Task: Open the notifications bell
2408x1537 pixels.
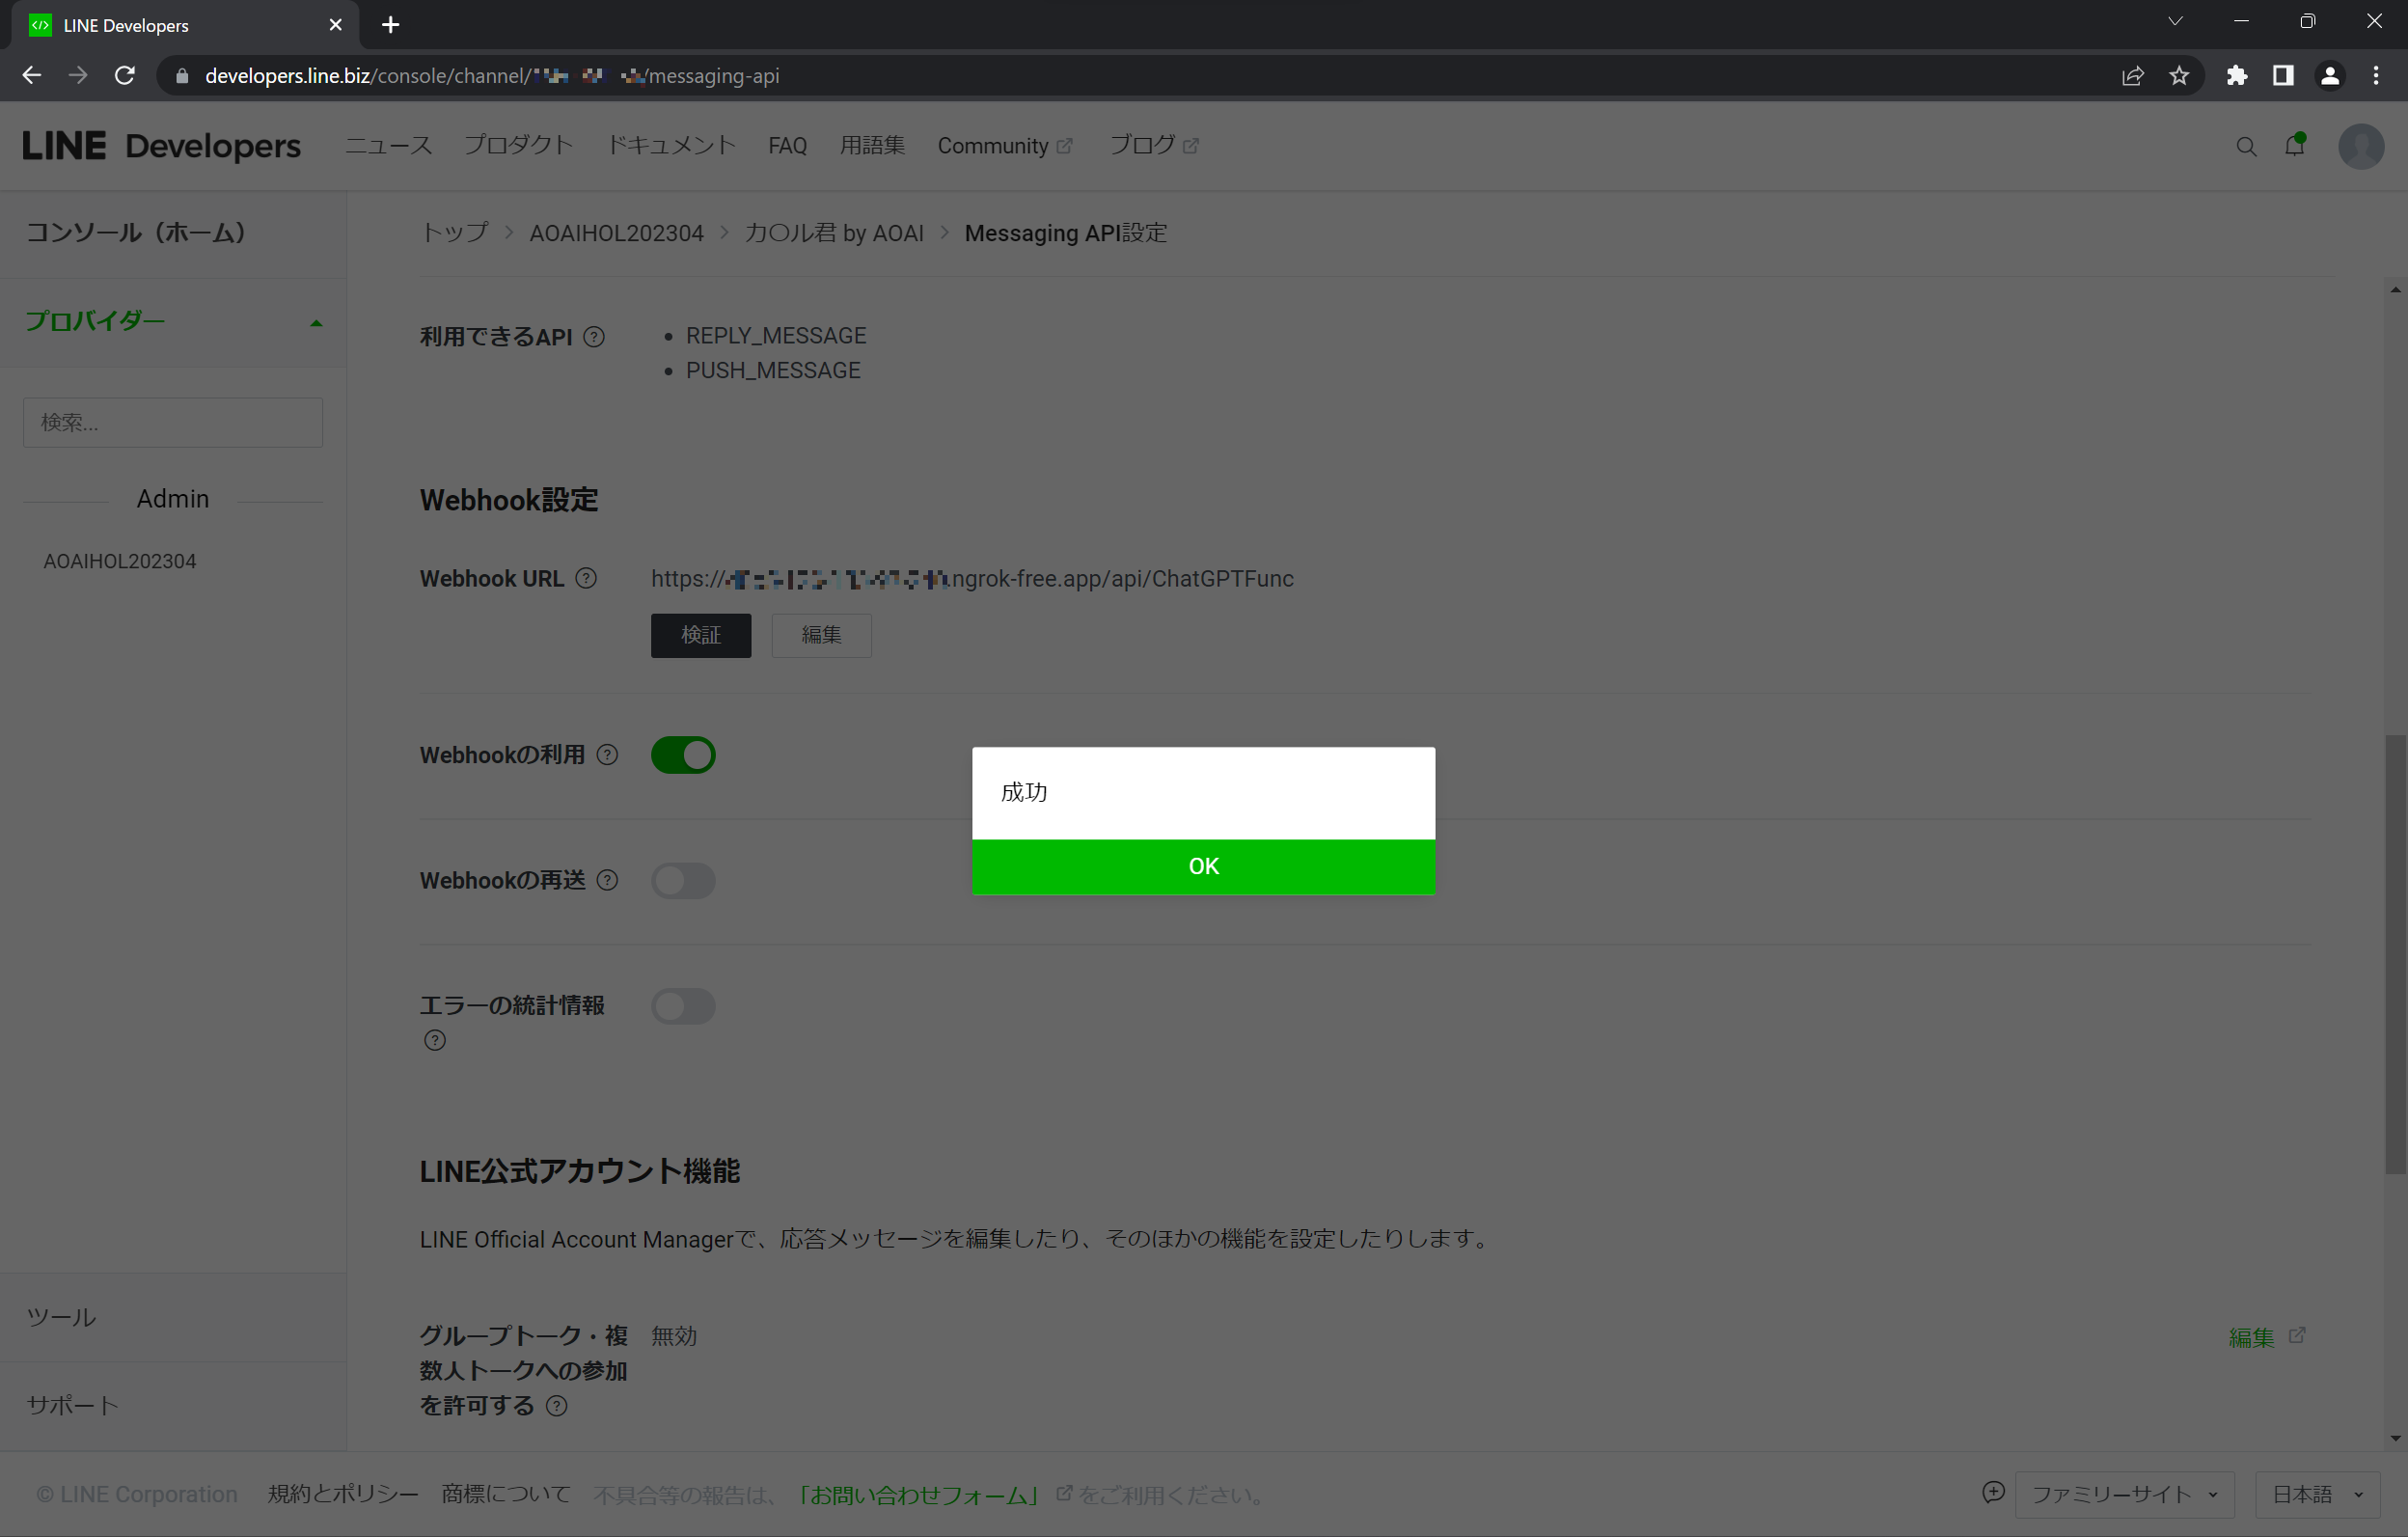Action: point(2294,146)
